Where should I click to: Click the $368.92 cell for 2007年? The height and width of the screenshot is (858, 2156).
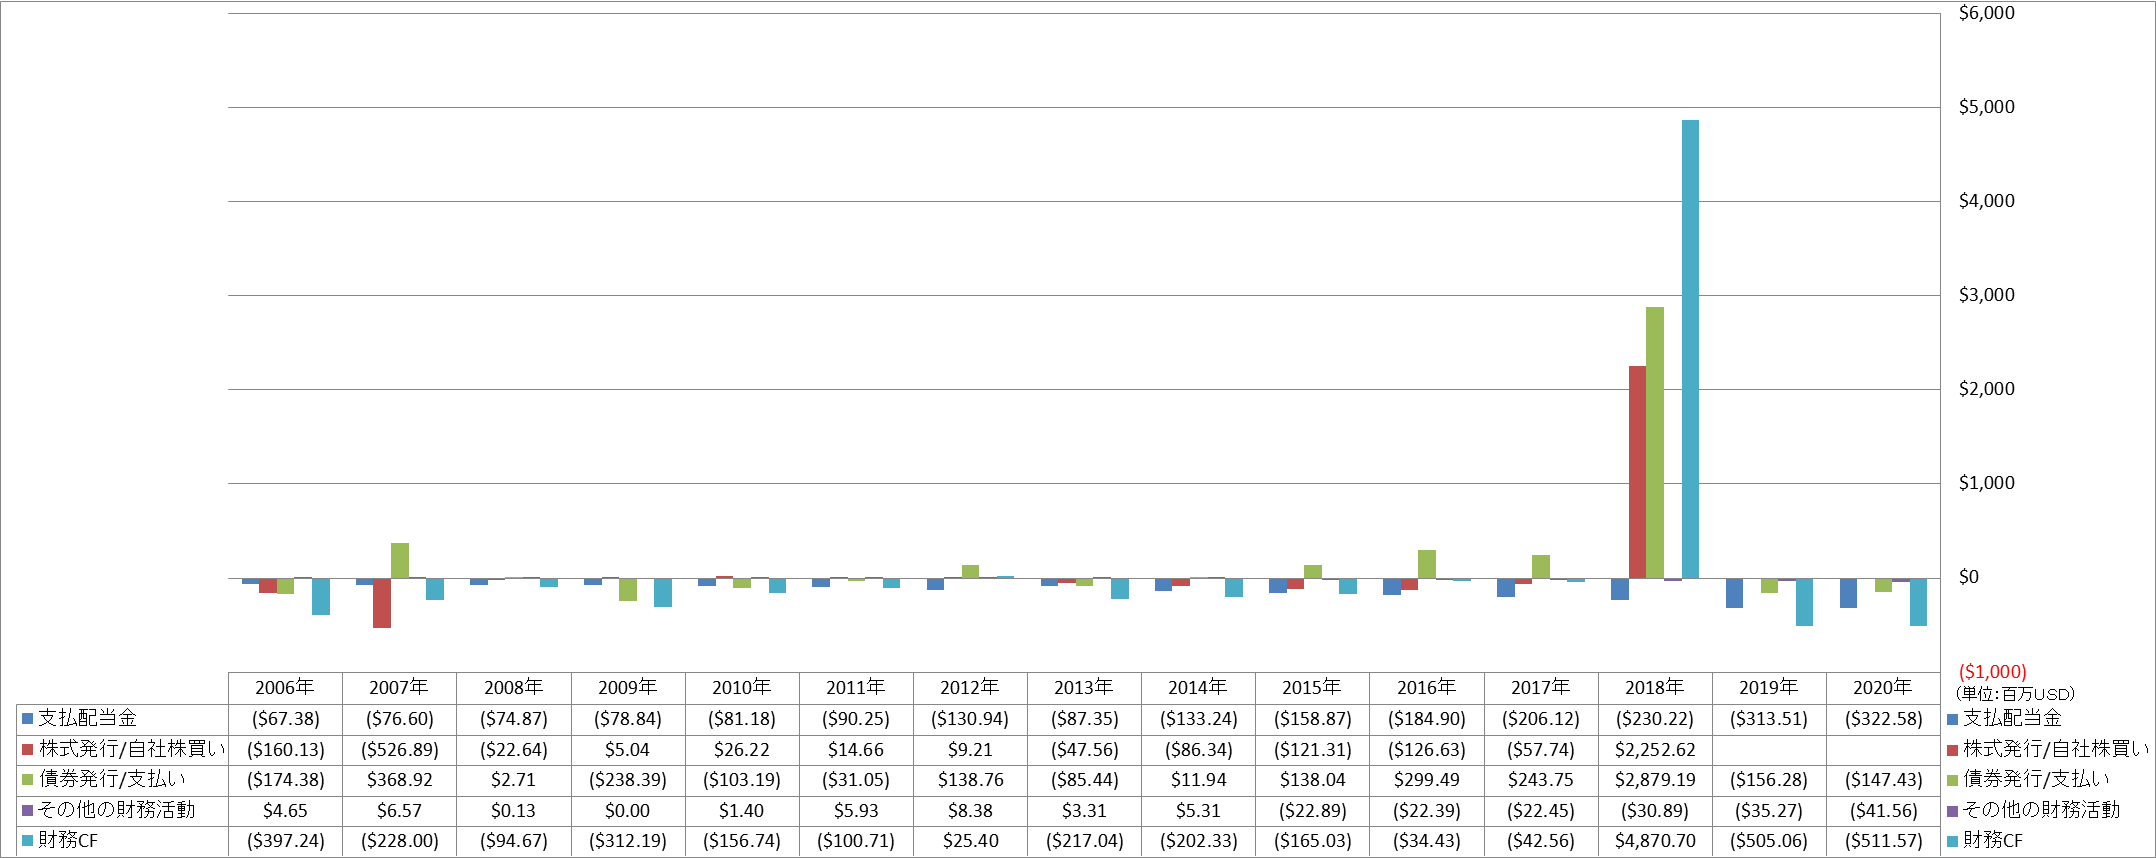click(399, 780)
